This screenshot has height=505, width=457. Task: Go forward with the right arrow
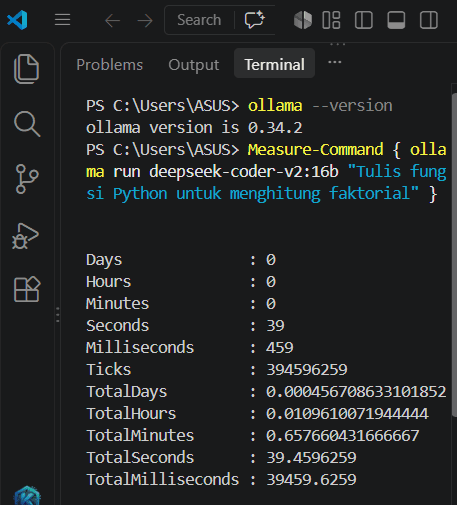pyautogui.click(x=145, y=21)
